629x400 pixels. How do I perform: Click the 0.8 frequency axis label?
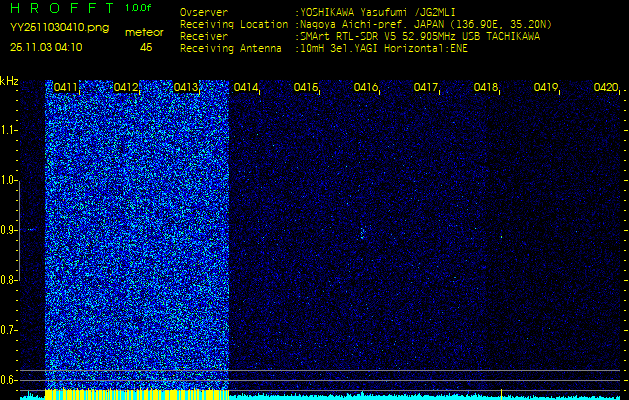[x=7, y=280]
